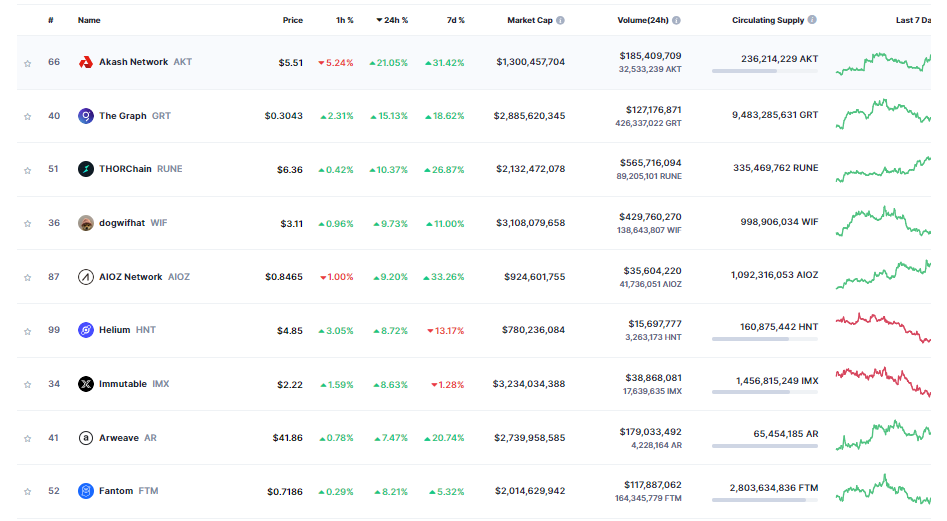Screen dimensions: 947x521
Task: Click Akash 1h change 5.24%
Action: click(x=336, y=63)
